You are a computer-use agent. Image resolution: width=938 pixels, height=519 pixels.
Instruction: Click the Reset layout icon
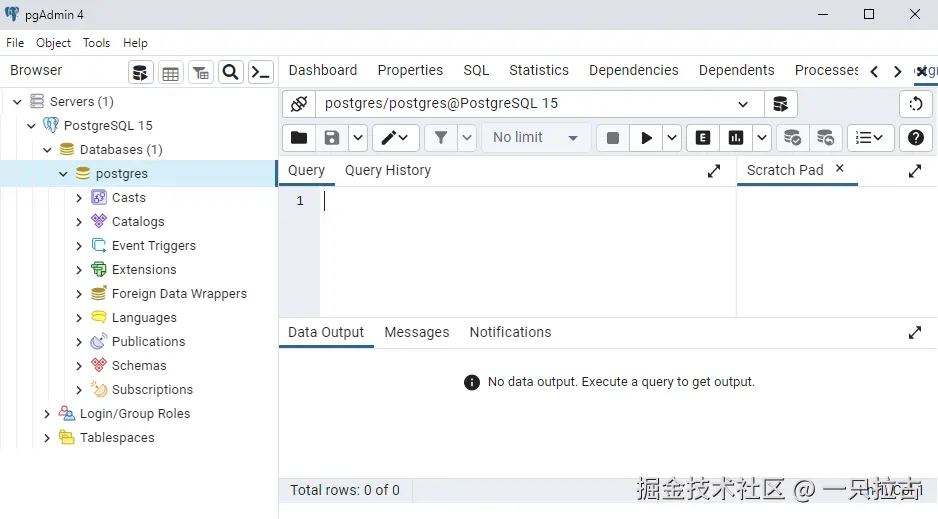pyautogui.click(x=916, y=104)
